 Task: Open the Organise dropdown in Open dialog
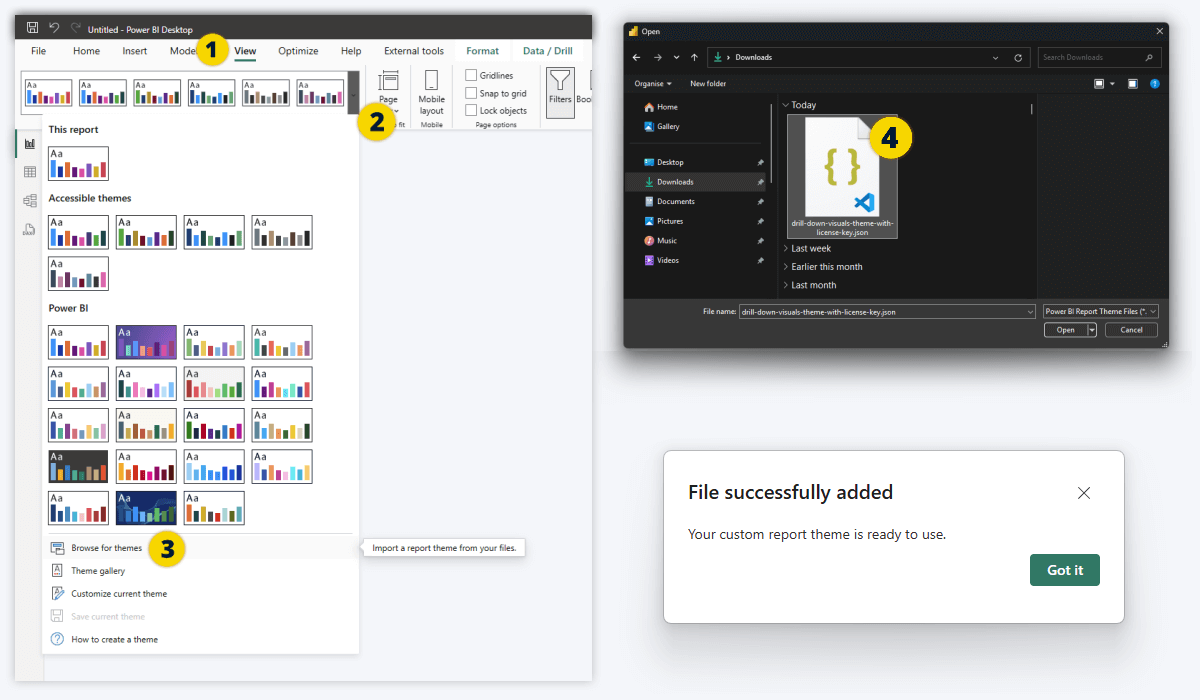(653, 84)
